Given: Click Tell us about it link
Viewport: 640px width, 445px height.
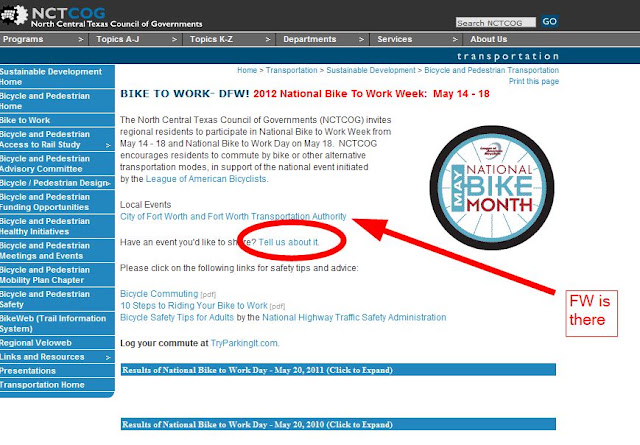Looking at the screenshot, I should pos(288,242).
